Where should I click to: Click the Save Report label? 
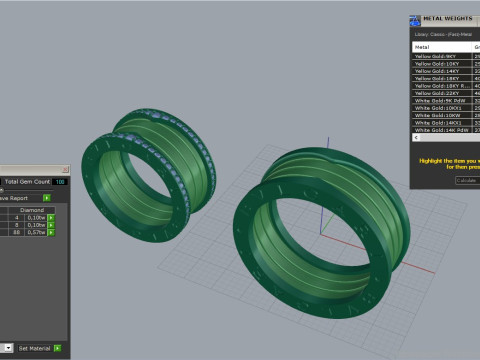(14, 198)
